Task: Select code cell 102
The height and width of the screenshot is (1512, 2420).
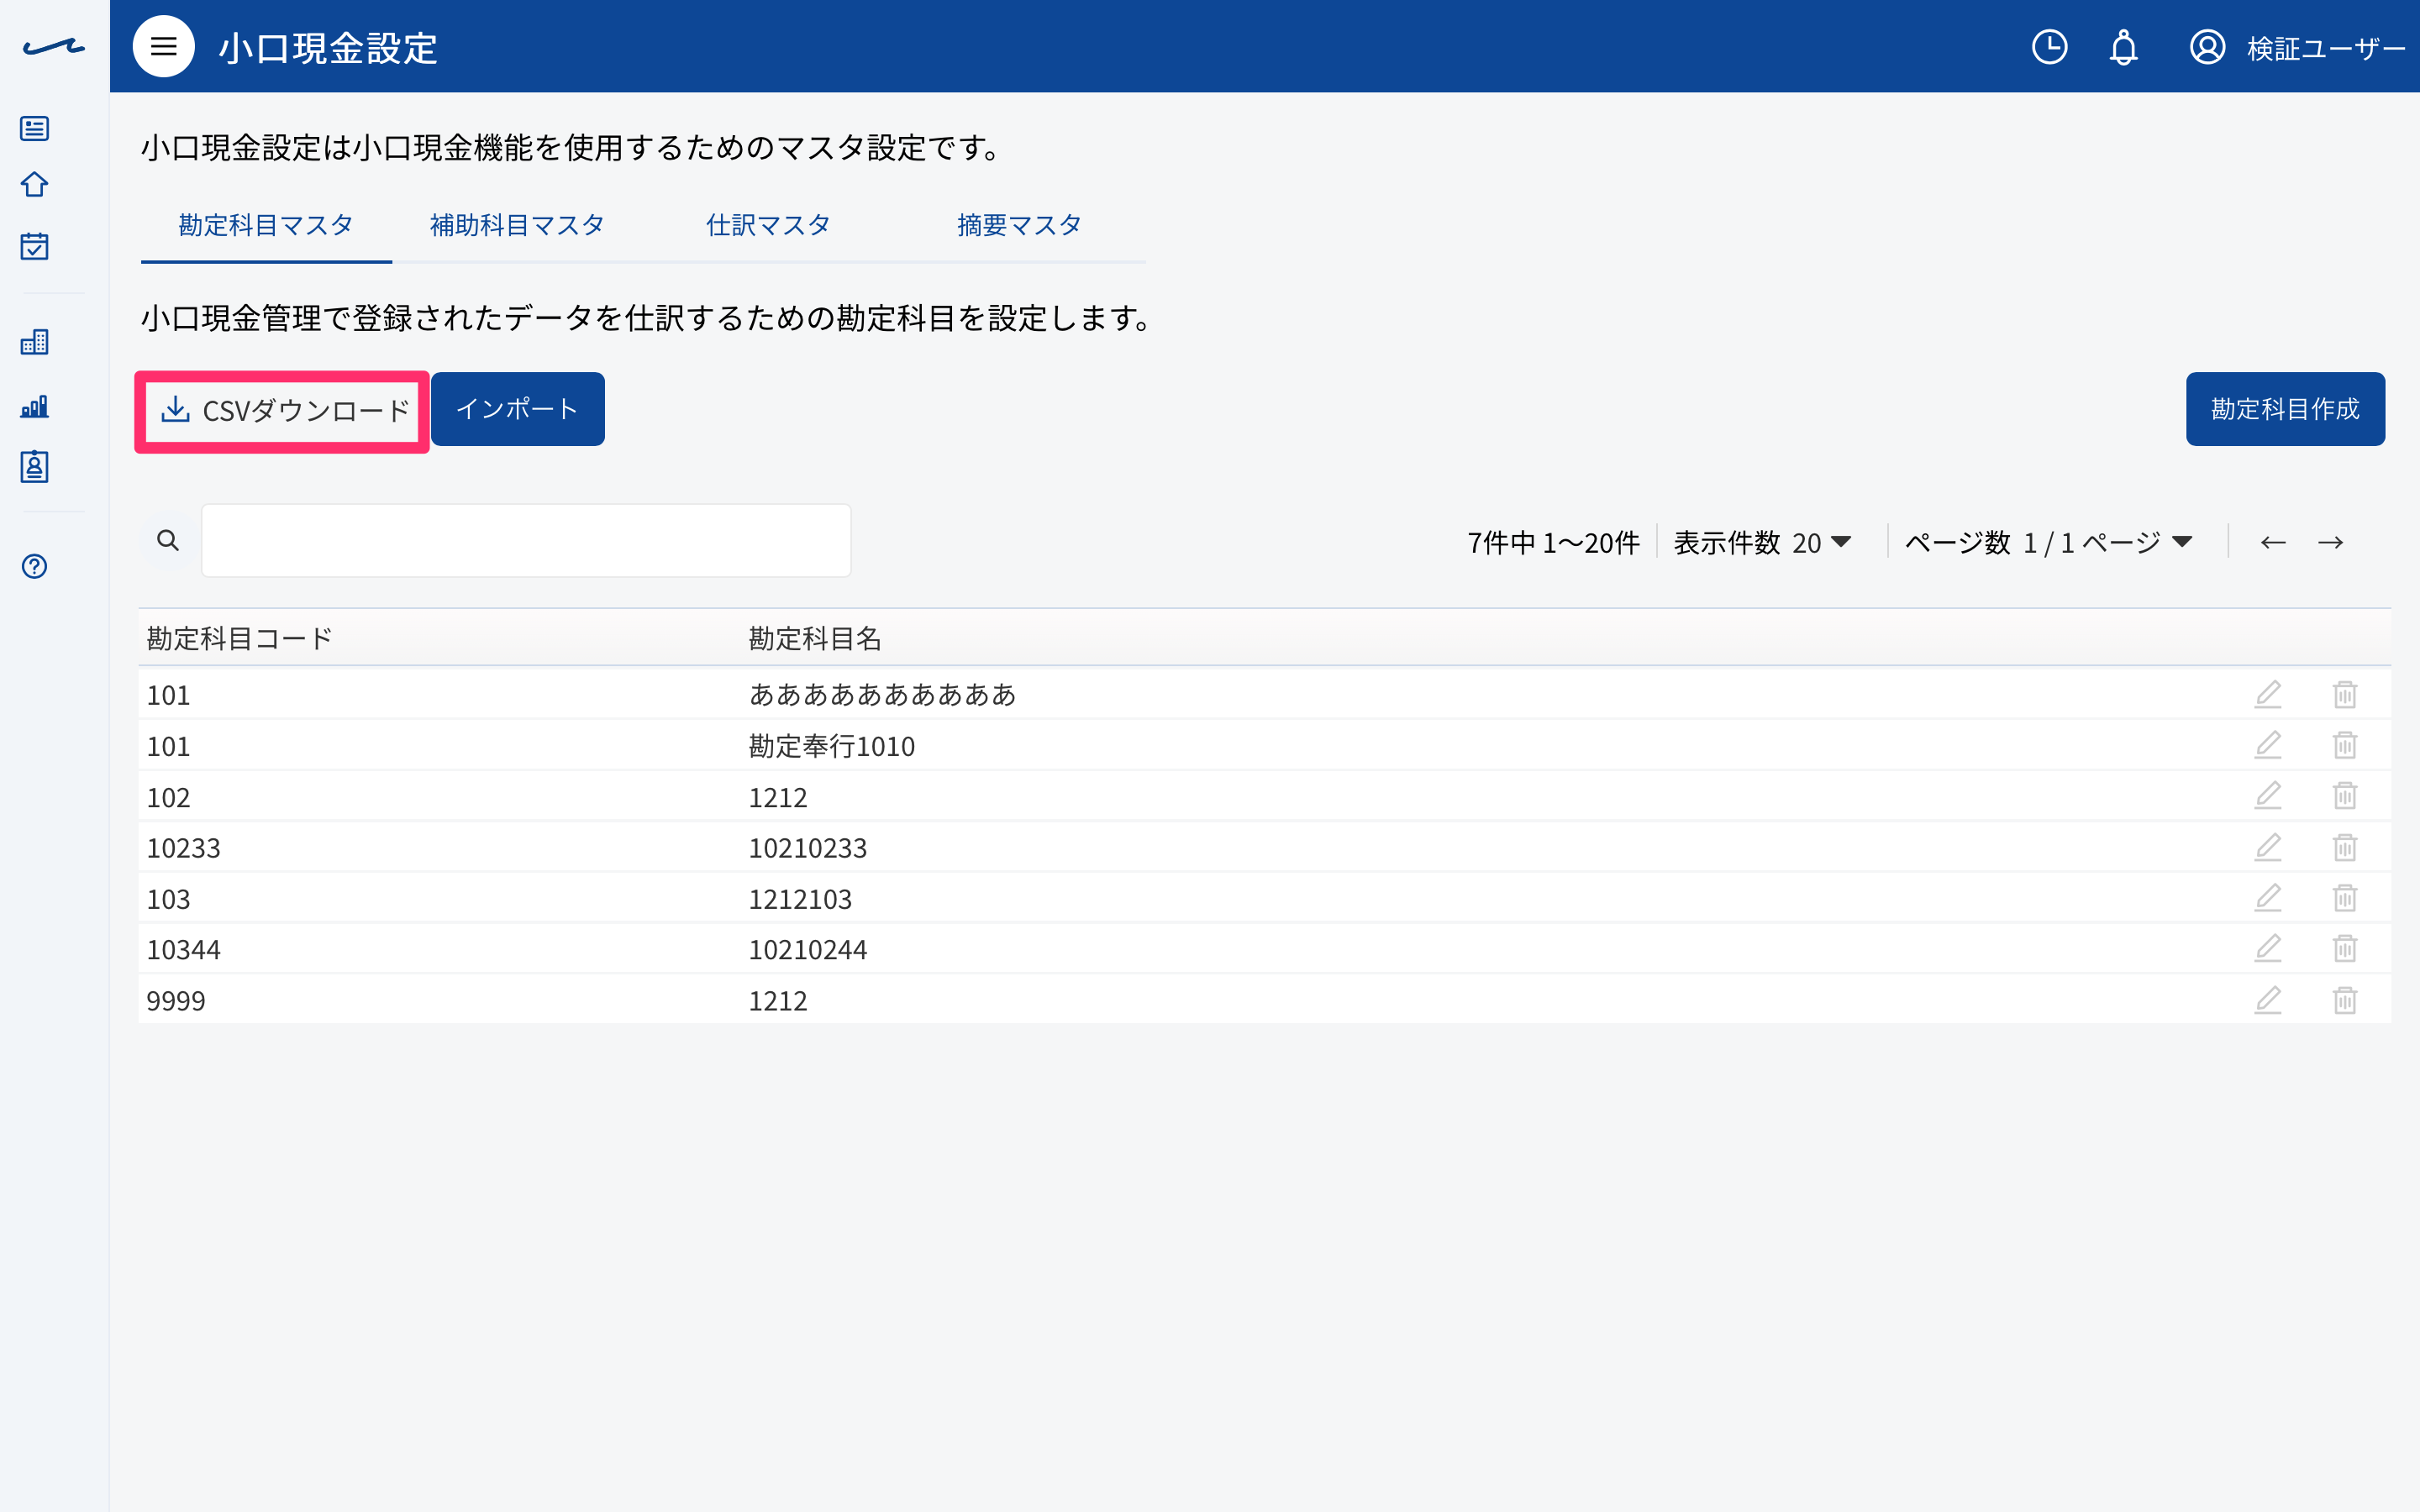Action: pos(168,797)
